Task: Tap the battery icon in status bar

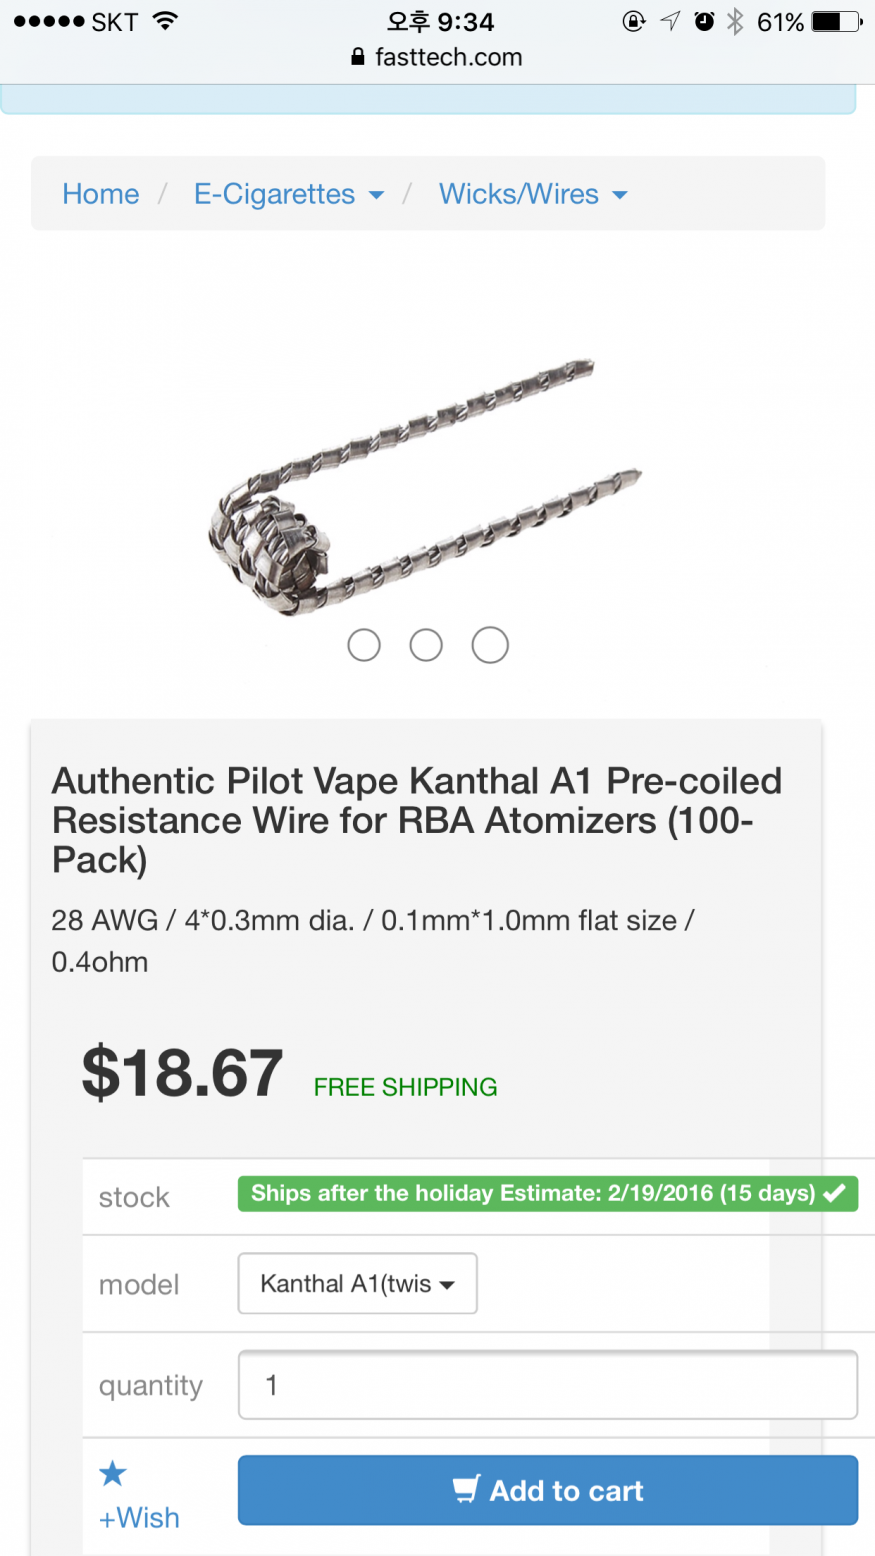Action: [x=837, y=21]
